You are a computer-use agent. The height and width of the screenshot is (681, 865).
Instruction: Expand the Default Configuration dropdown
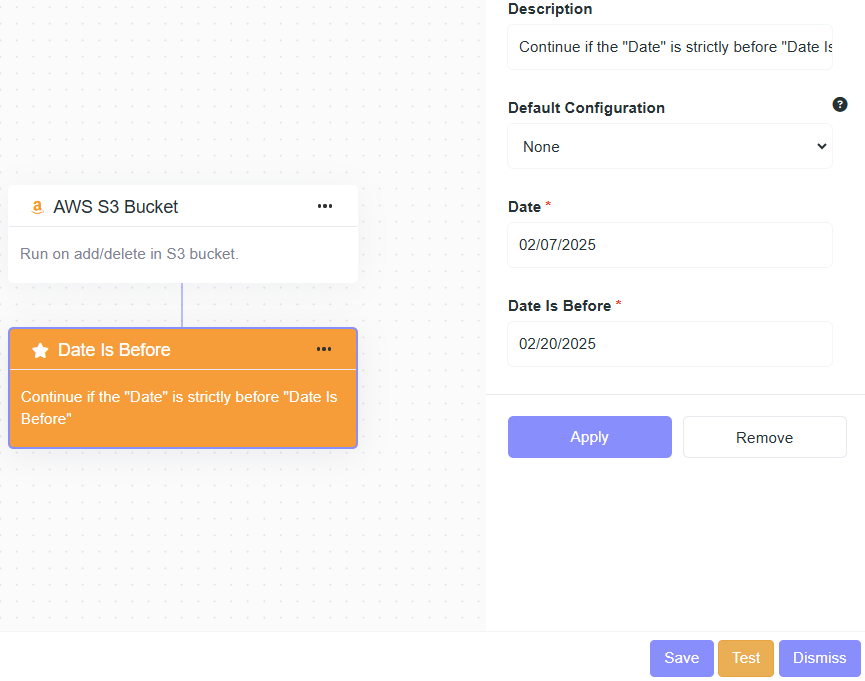point(670,146)
